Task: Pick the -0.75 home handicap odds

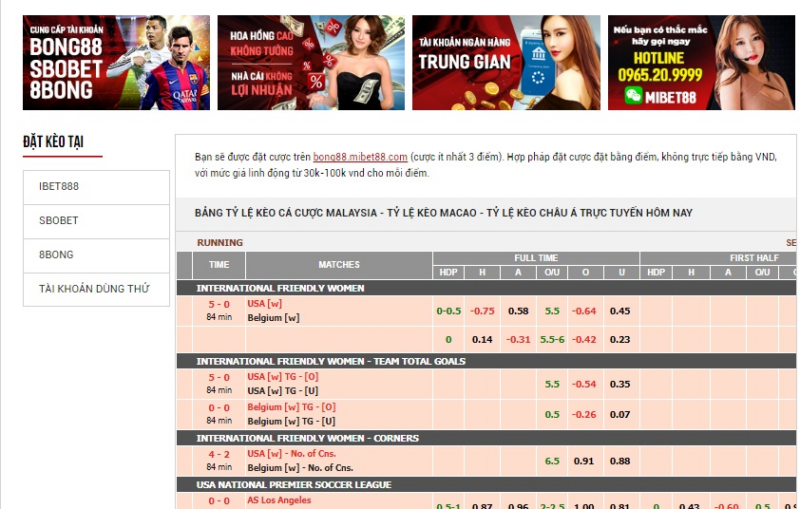Action: tap(483, 311)
